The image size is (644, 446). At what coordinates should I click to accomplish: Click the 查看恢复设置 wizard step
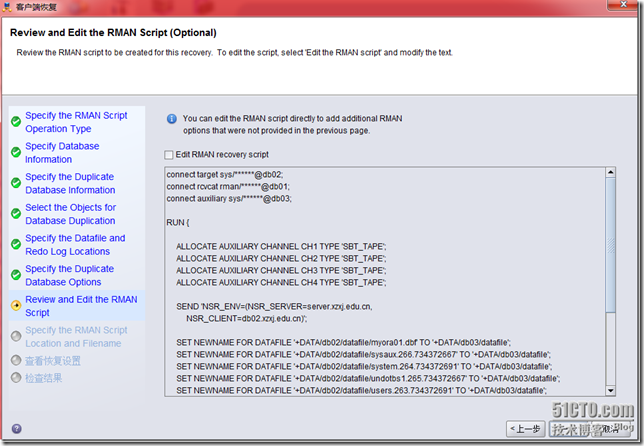(x=53, y=361)
